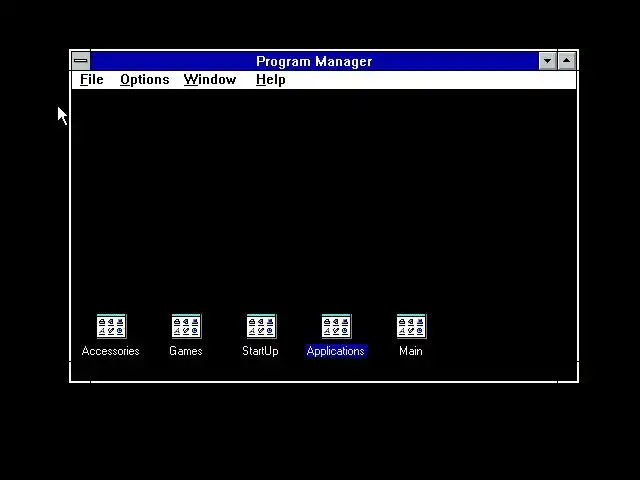Select the Main program group icon
This screenshot has width=640, height=480.
pos(411,326)
